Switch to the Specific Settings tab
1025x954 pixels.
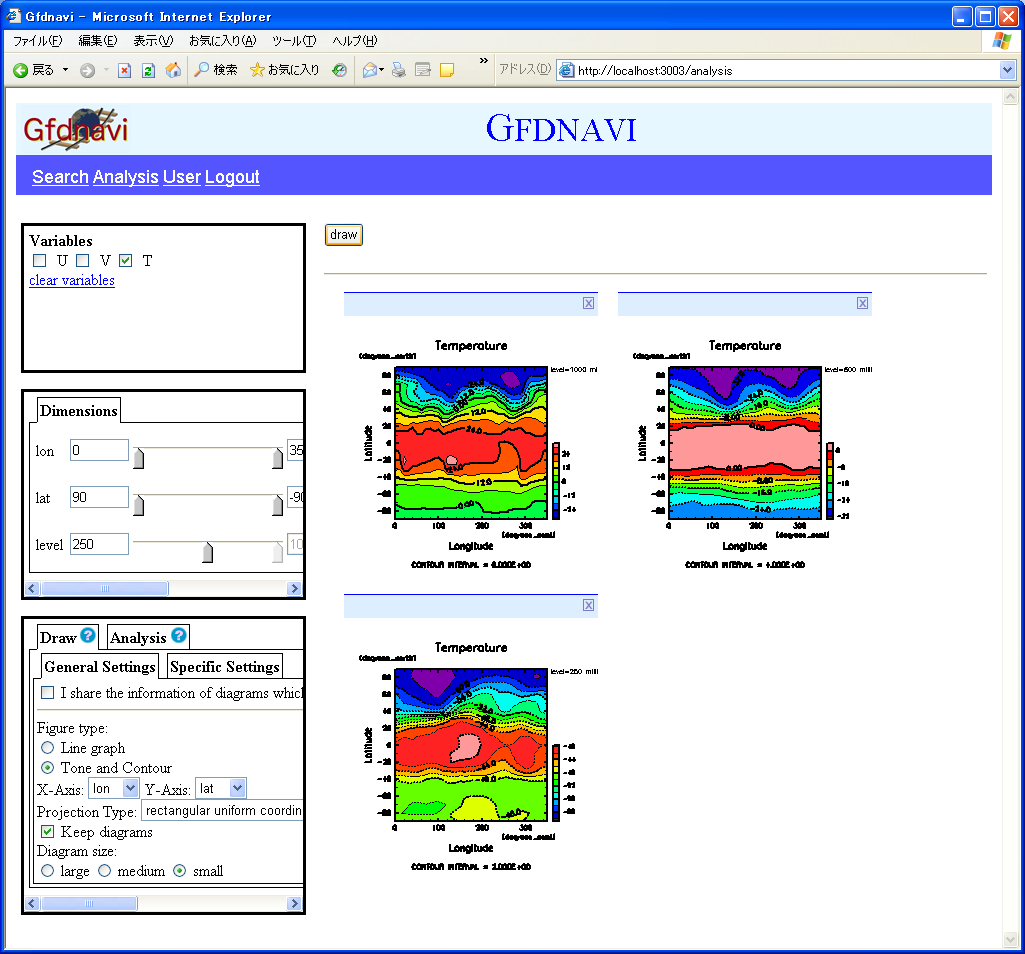click(x=224, y=667)
